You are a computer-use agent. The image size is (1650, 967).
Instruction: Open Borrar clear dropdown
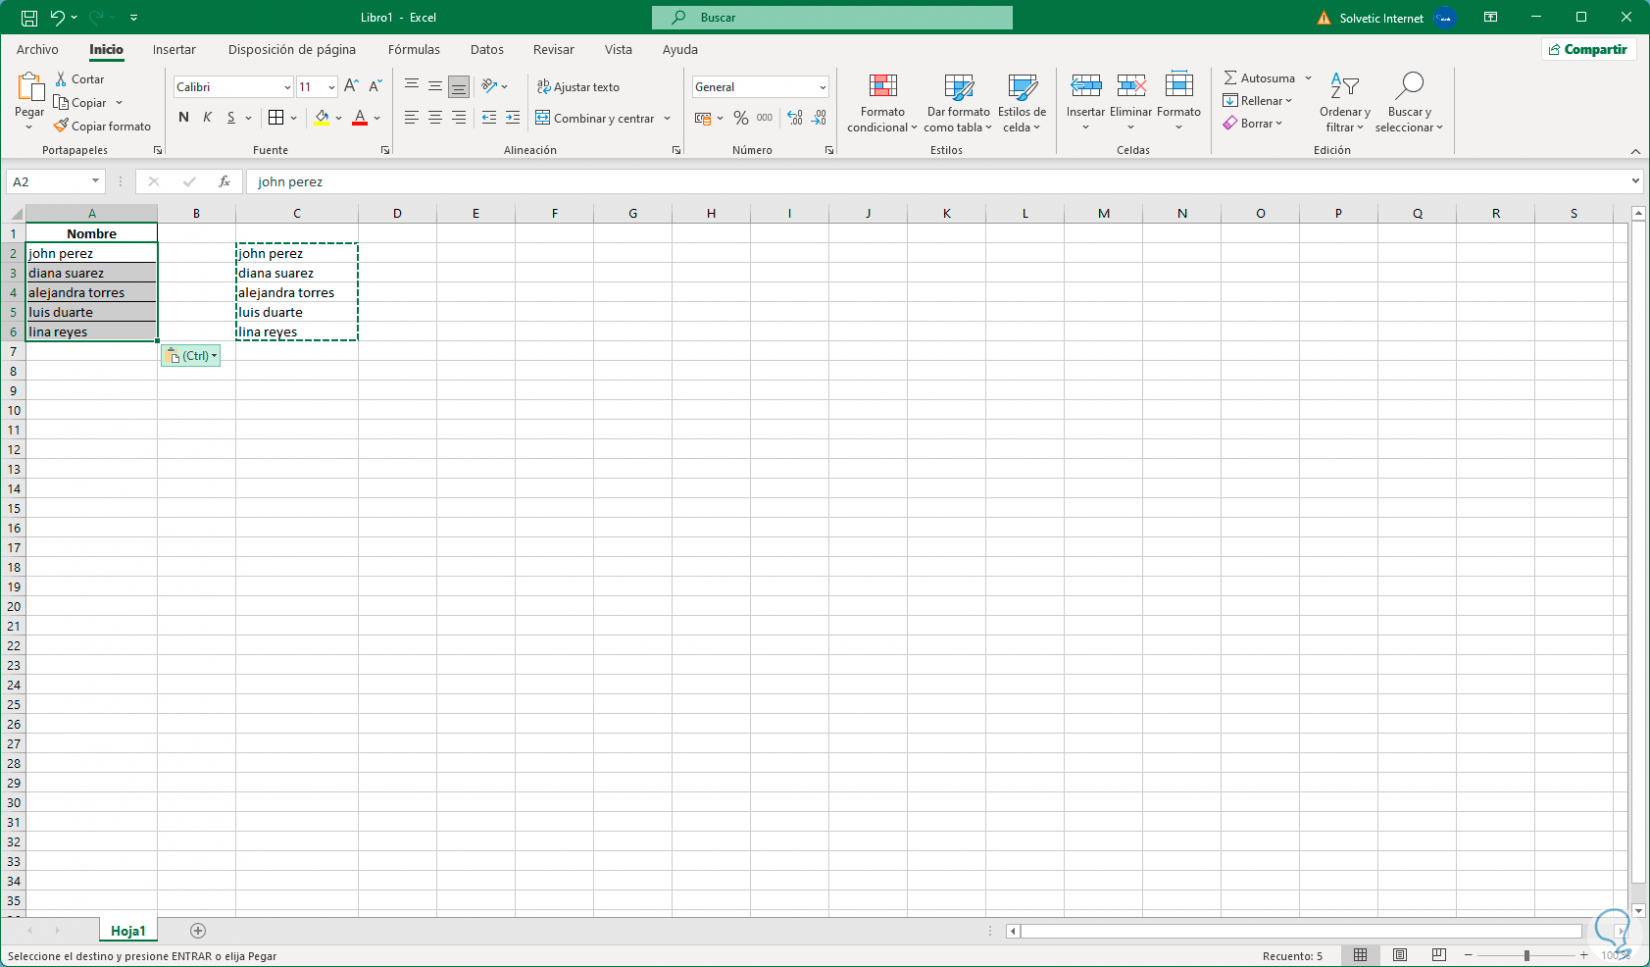tap(1252, 124)
